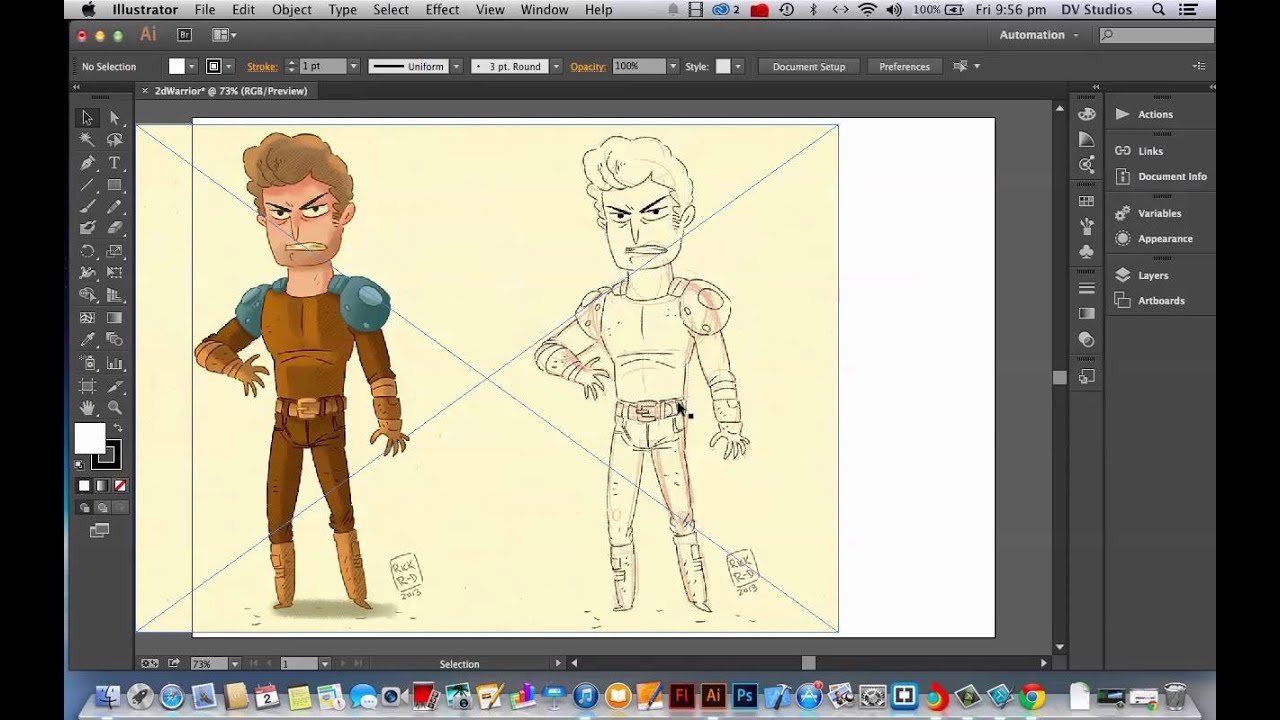The height and width of the screenshot is (720, 1280).
Task: Open the graphic Style dropdown
Action: (x=738, y=67)
